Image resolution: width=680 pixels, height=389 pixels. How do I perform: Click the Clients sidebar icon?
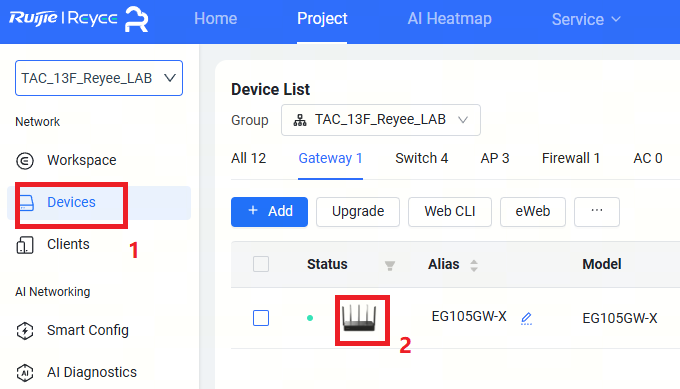click(25, 245)
